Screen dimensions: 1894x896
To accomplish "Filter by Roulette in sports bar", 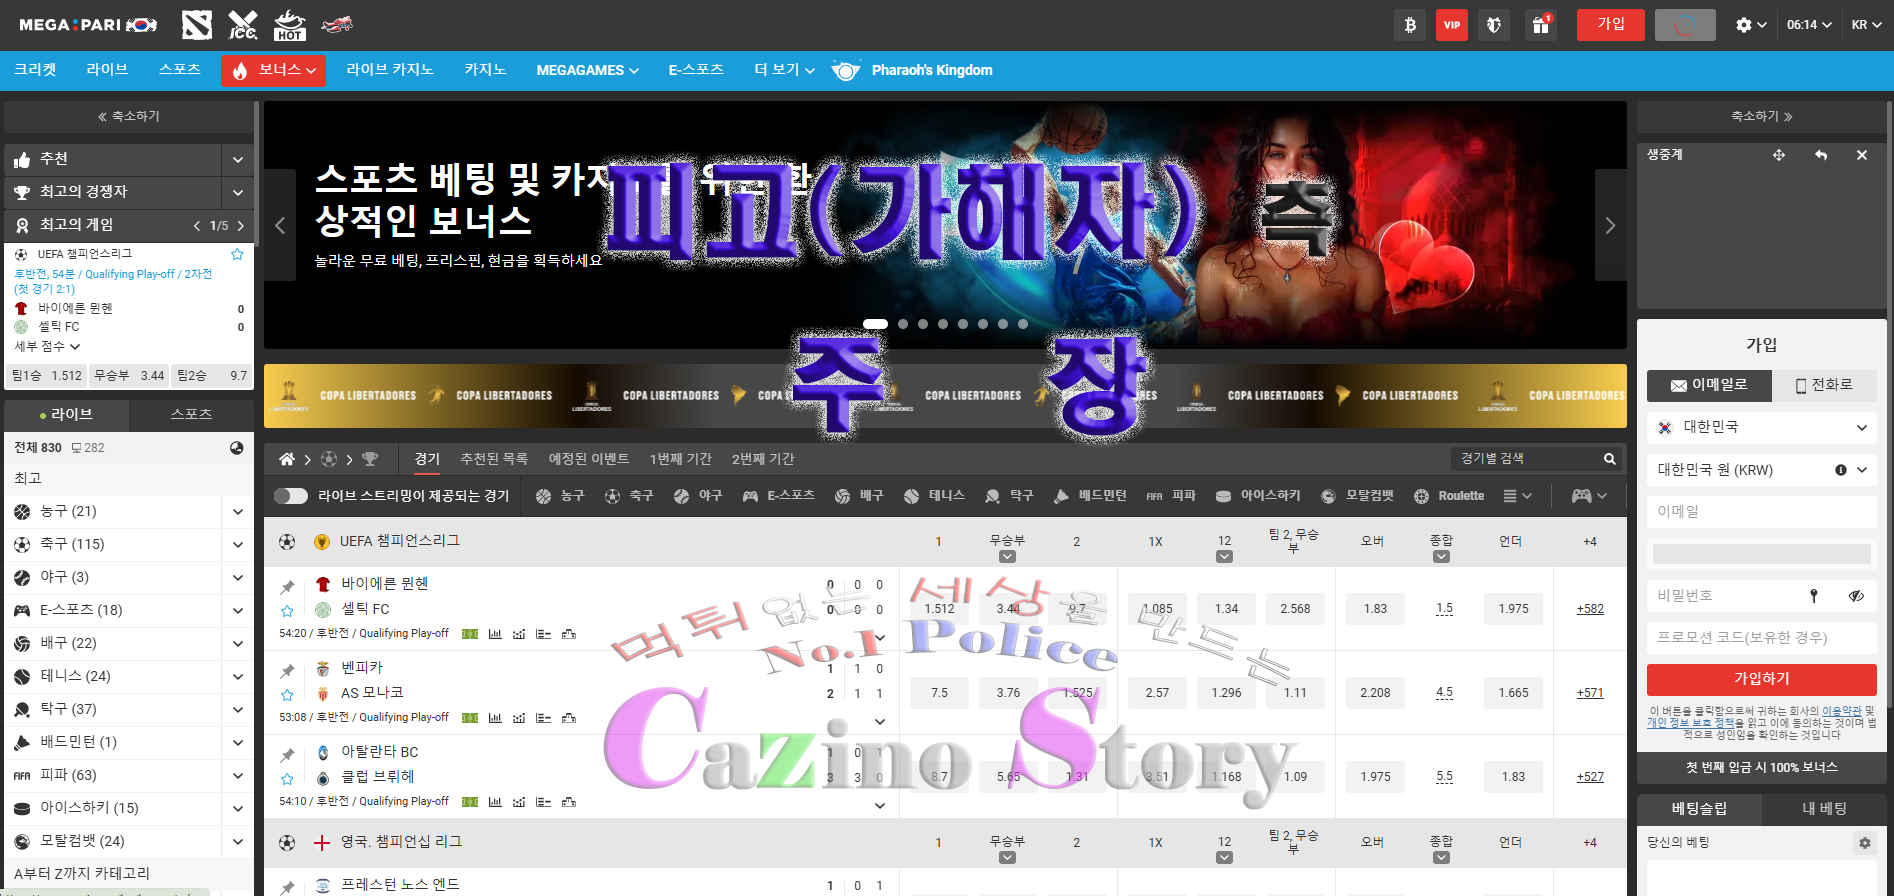I will click(1449, 496).
